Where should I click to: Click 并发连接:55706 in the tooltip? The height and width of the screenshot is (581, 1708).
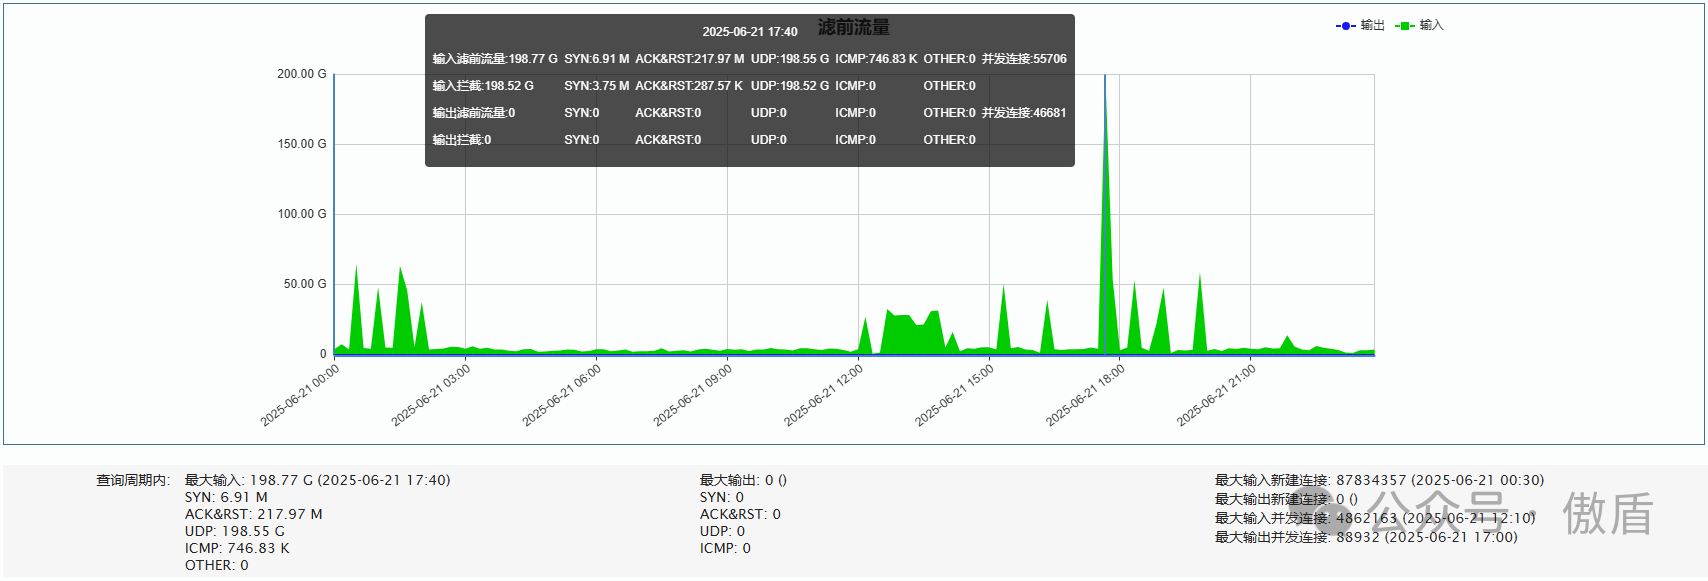(x=1024, y=59)
